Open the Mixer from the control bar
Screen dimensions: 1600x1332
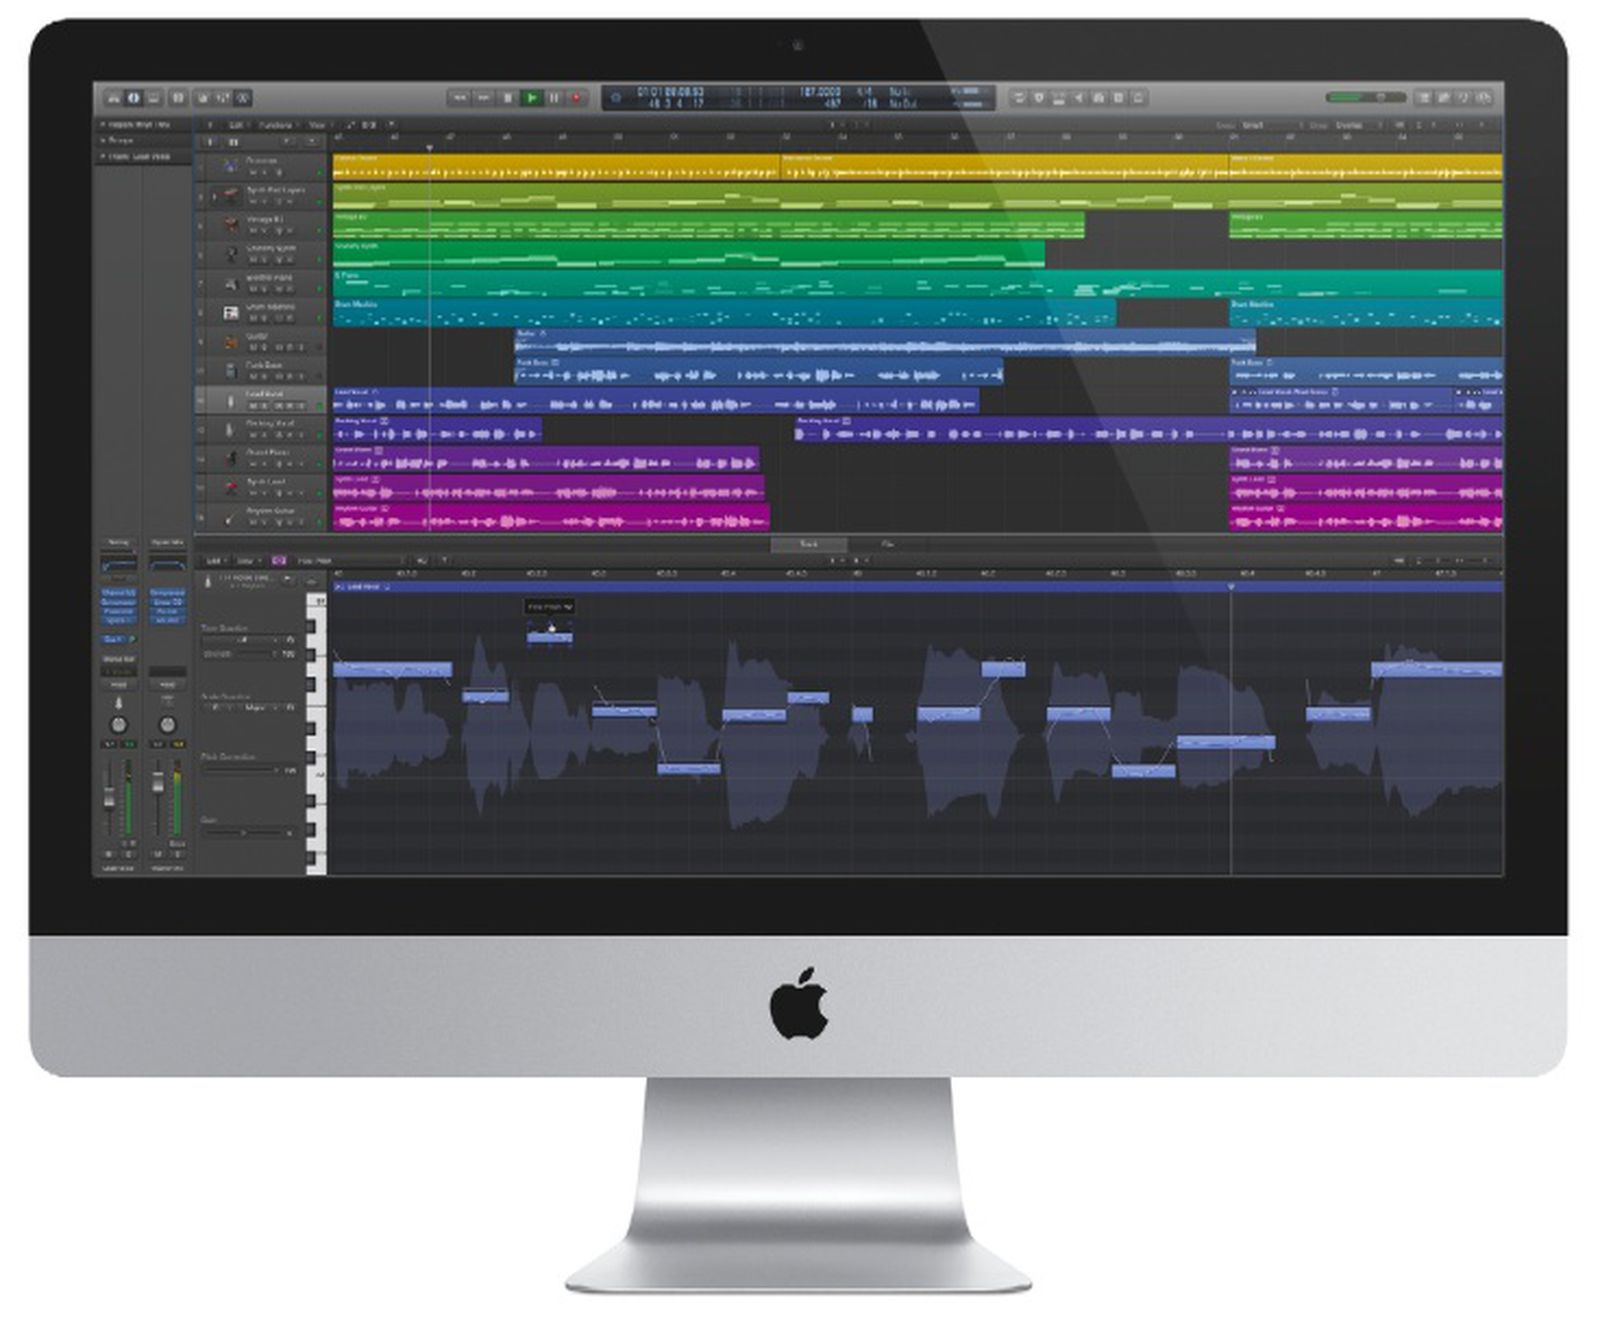223,98
